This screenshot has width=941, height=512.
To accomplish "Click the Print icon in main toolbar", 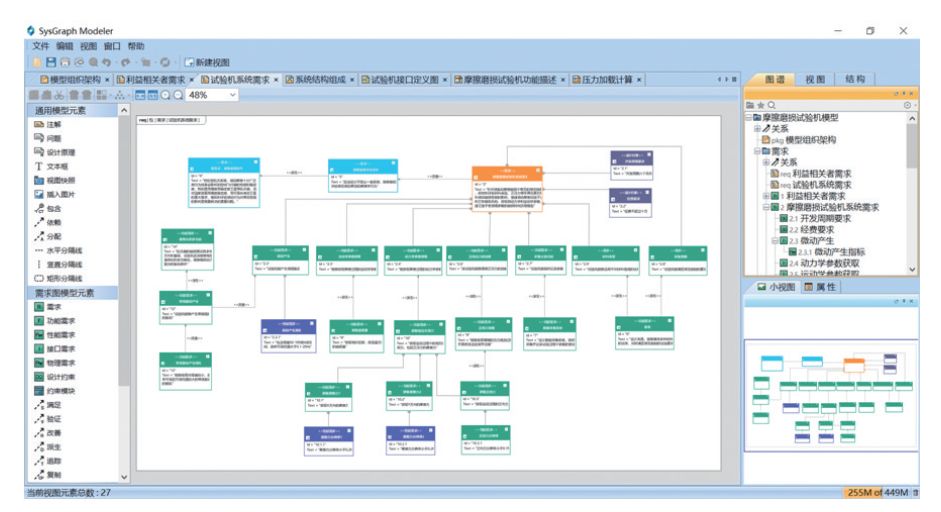I will (x=65, y=62).
